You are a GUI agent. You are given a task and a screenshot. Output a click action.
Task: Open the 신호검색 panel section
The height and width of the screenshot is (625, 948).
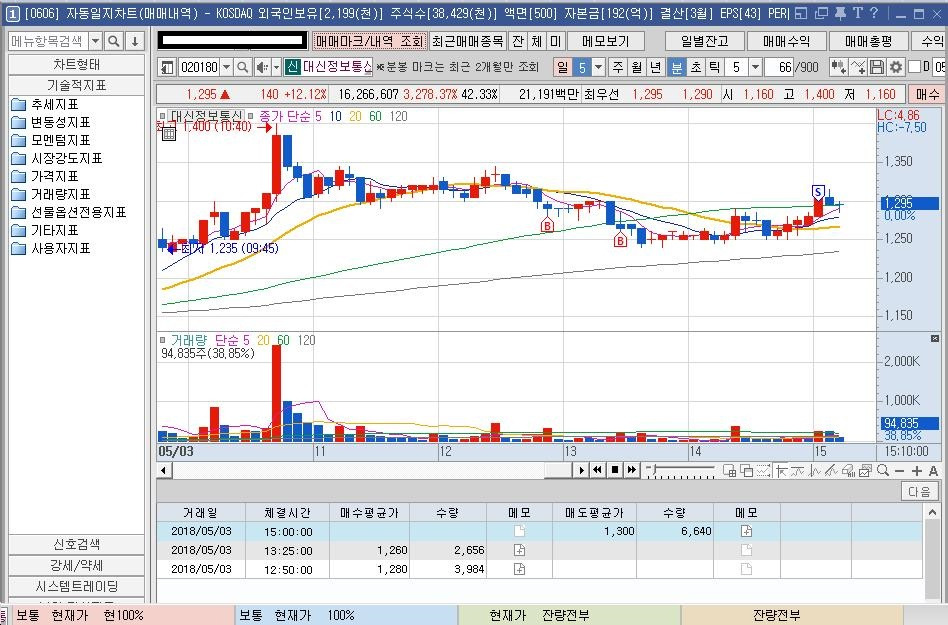[76, 545]
